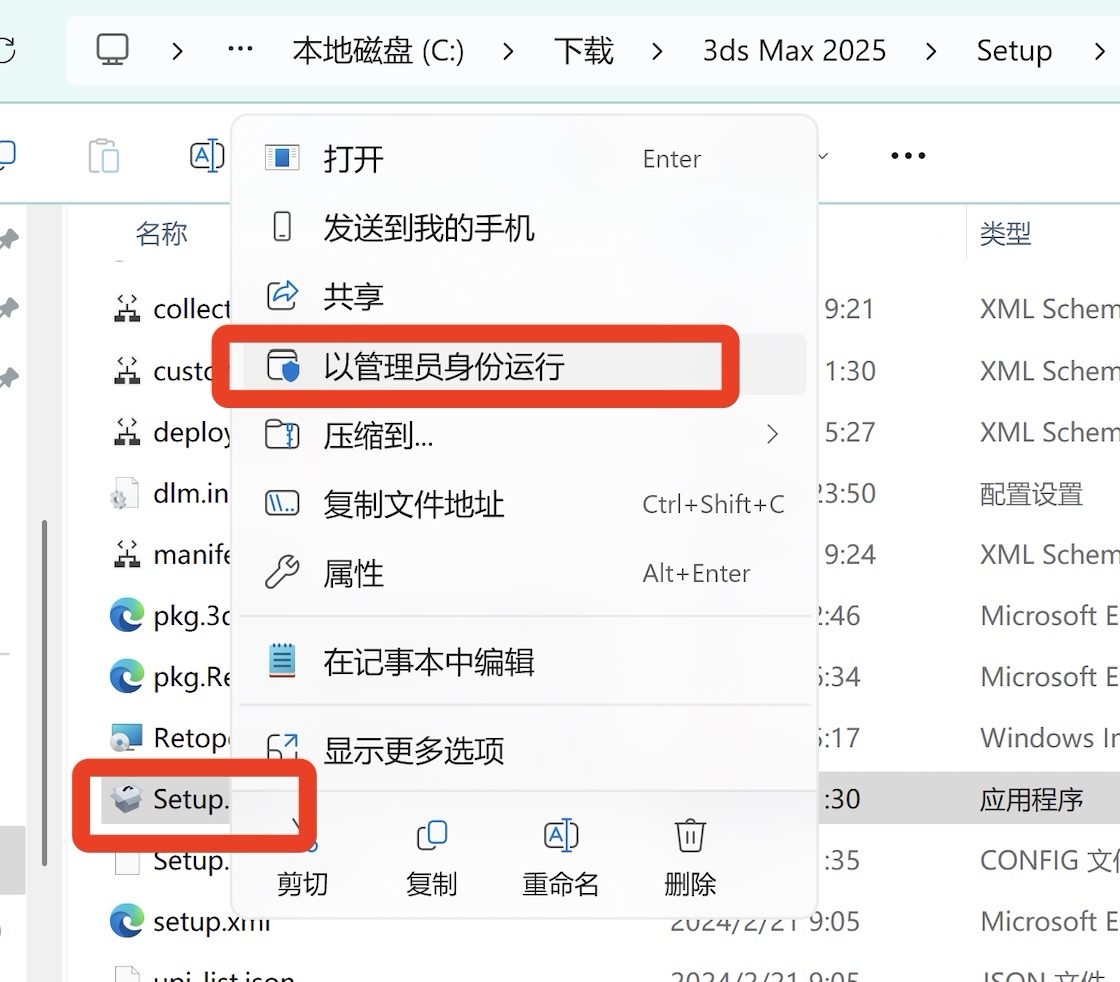Screen dimensions: 1120x982
Task: Click the 重命名 (rename) icon in context menu
Action: (x=560, y=834)
